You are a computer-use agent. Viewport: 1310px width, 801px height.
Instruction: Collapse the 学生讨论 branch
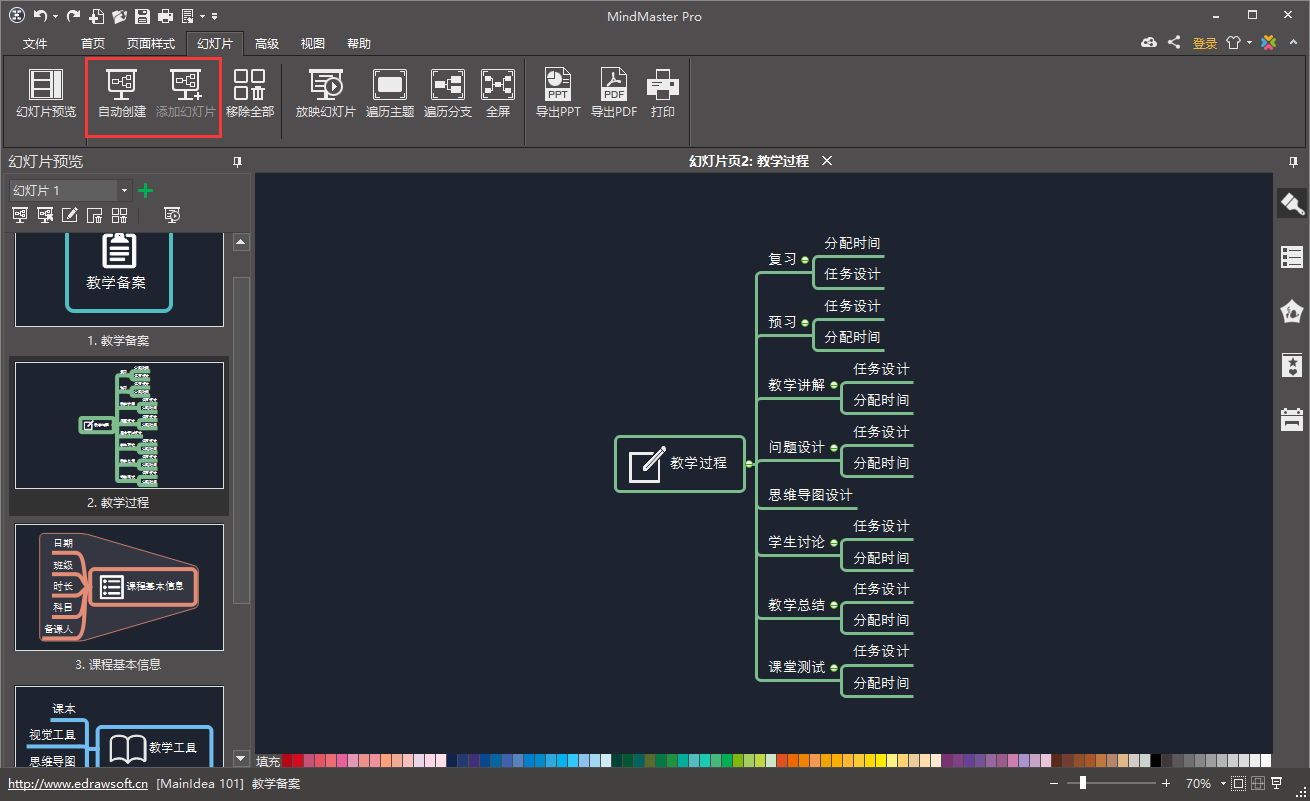pos(834,542)
